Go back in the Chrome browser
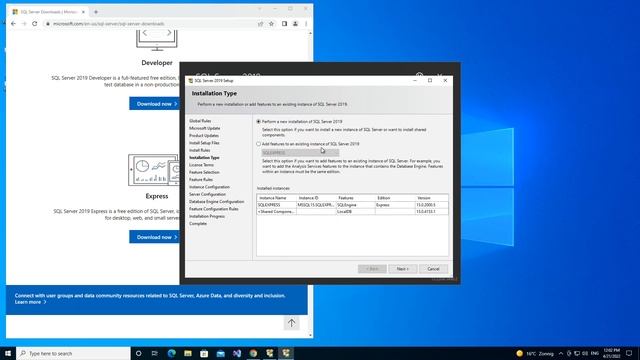The width and height of the screenshot is (640, 360). coord(13,24)
